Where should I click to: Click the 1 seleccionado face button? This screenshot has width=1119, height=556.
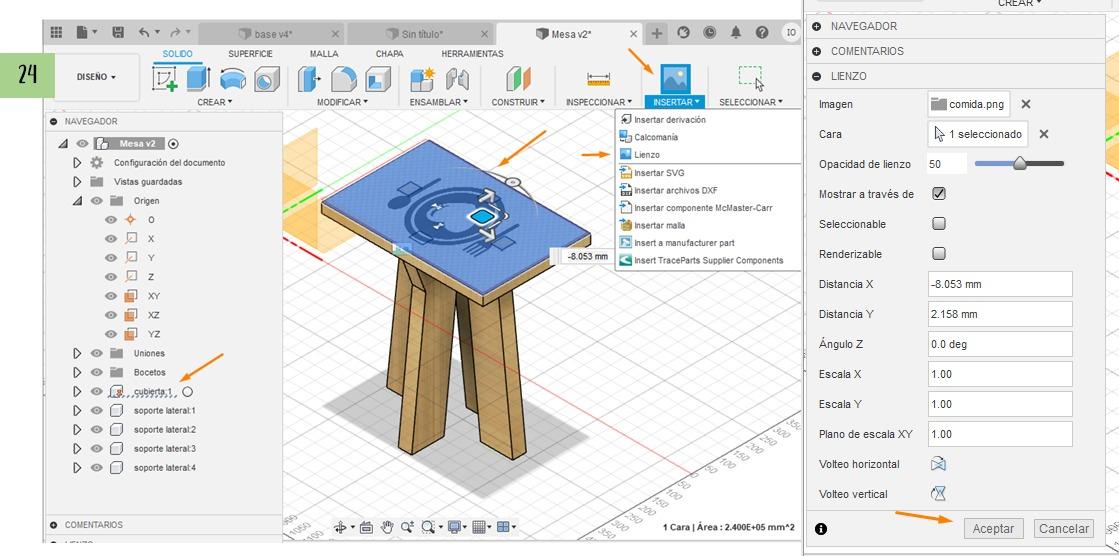click(978, 134)
